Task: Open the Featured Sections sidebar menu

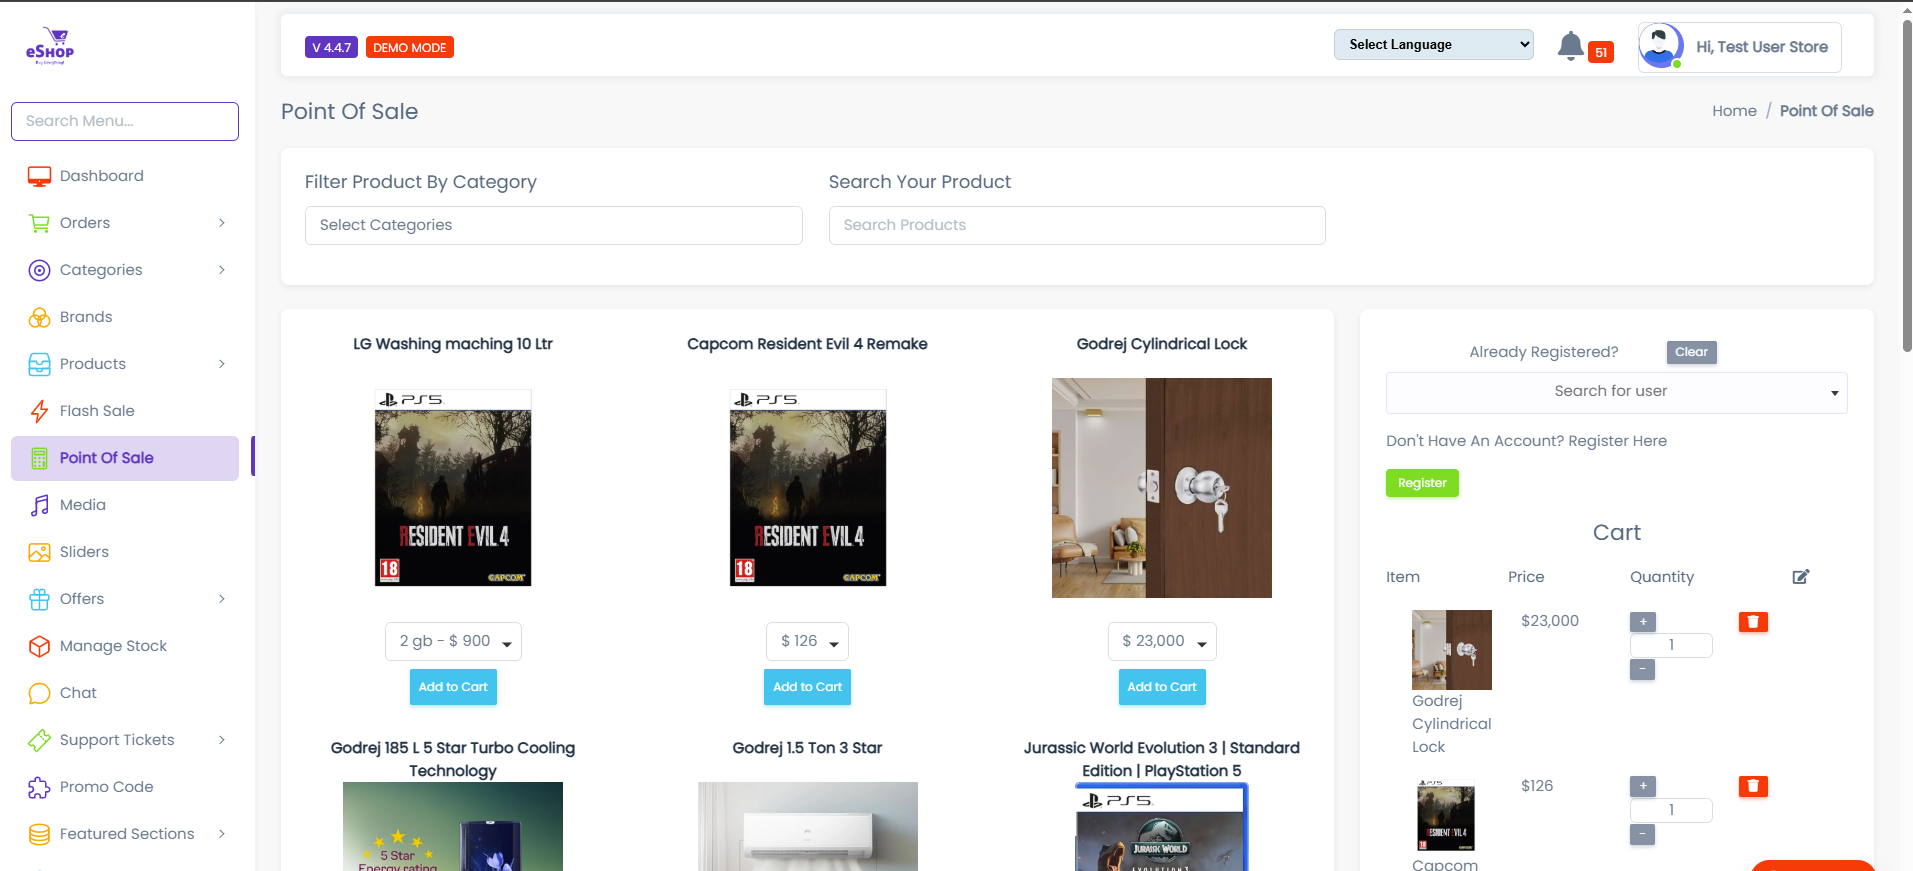Action: pyautogui.click(x=125, y=834)
